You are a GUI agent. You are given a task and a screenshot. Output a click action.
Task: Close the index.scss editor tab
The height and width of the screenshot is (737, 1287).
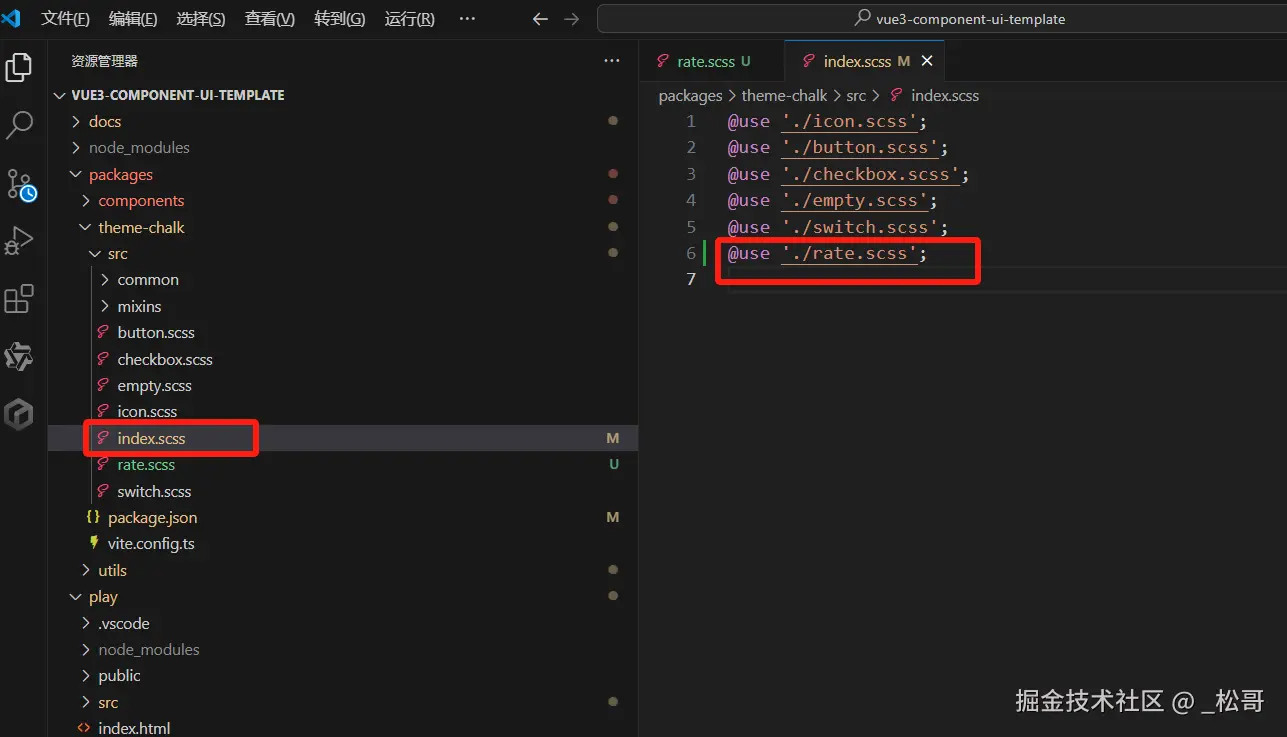[x=927, y=61]
